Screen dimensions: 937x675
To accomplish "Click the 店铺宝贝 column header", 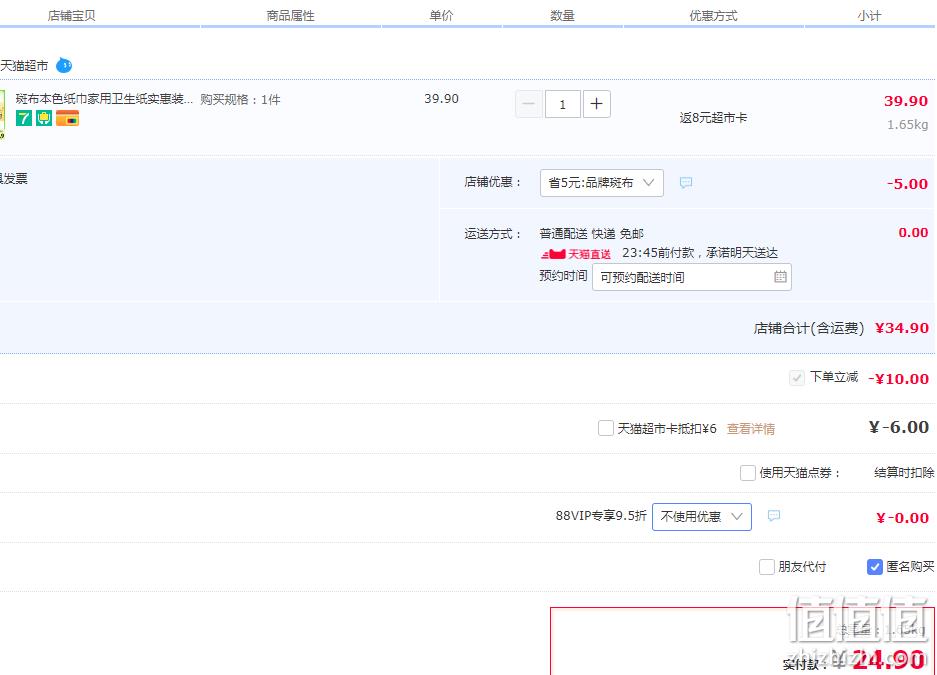I will [72, 16].
